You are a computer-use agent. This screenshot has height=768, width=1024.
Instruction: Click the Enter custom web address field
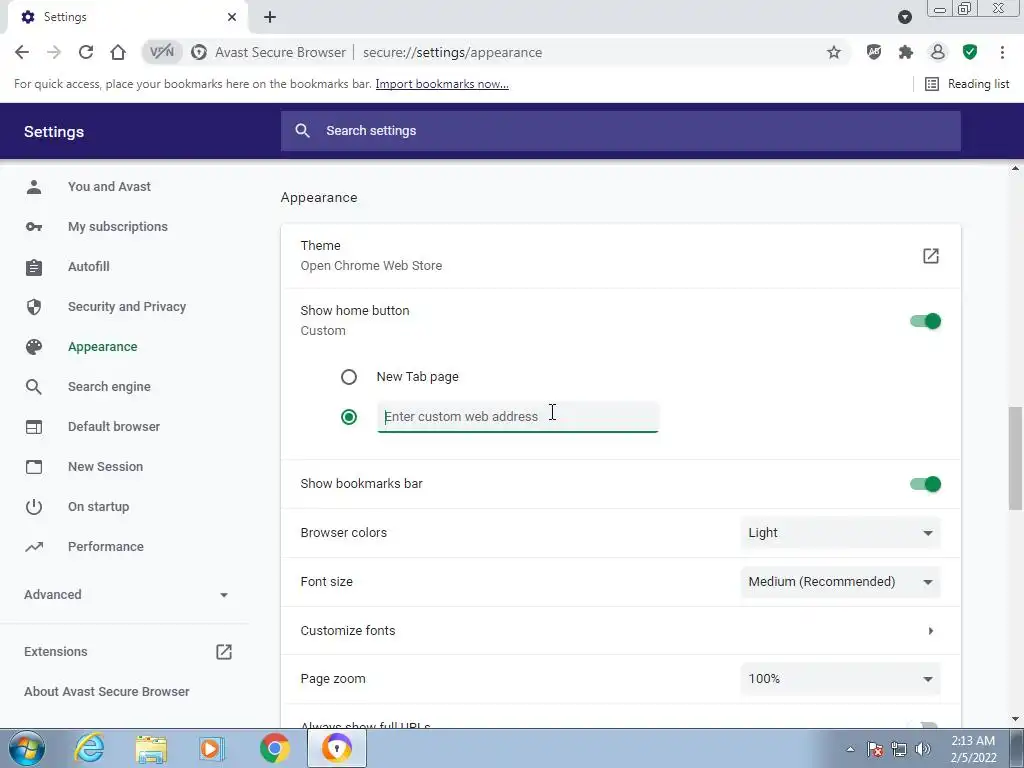pyautogui.click(x=518, y=417)
